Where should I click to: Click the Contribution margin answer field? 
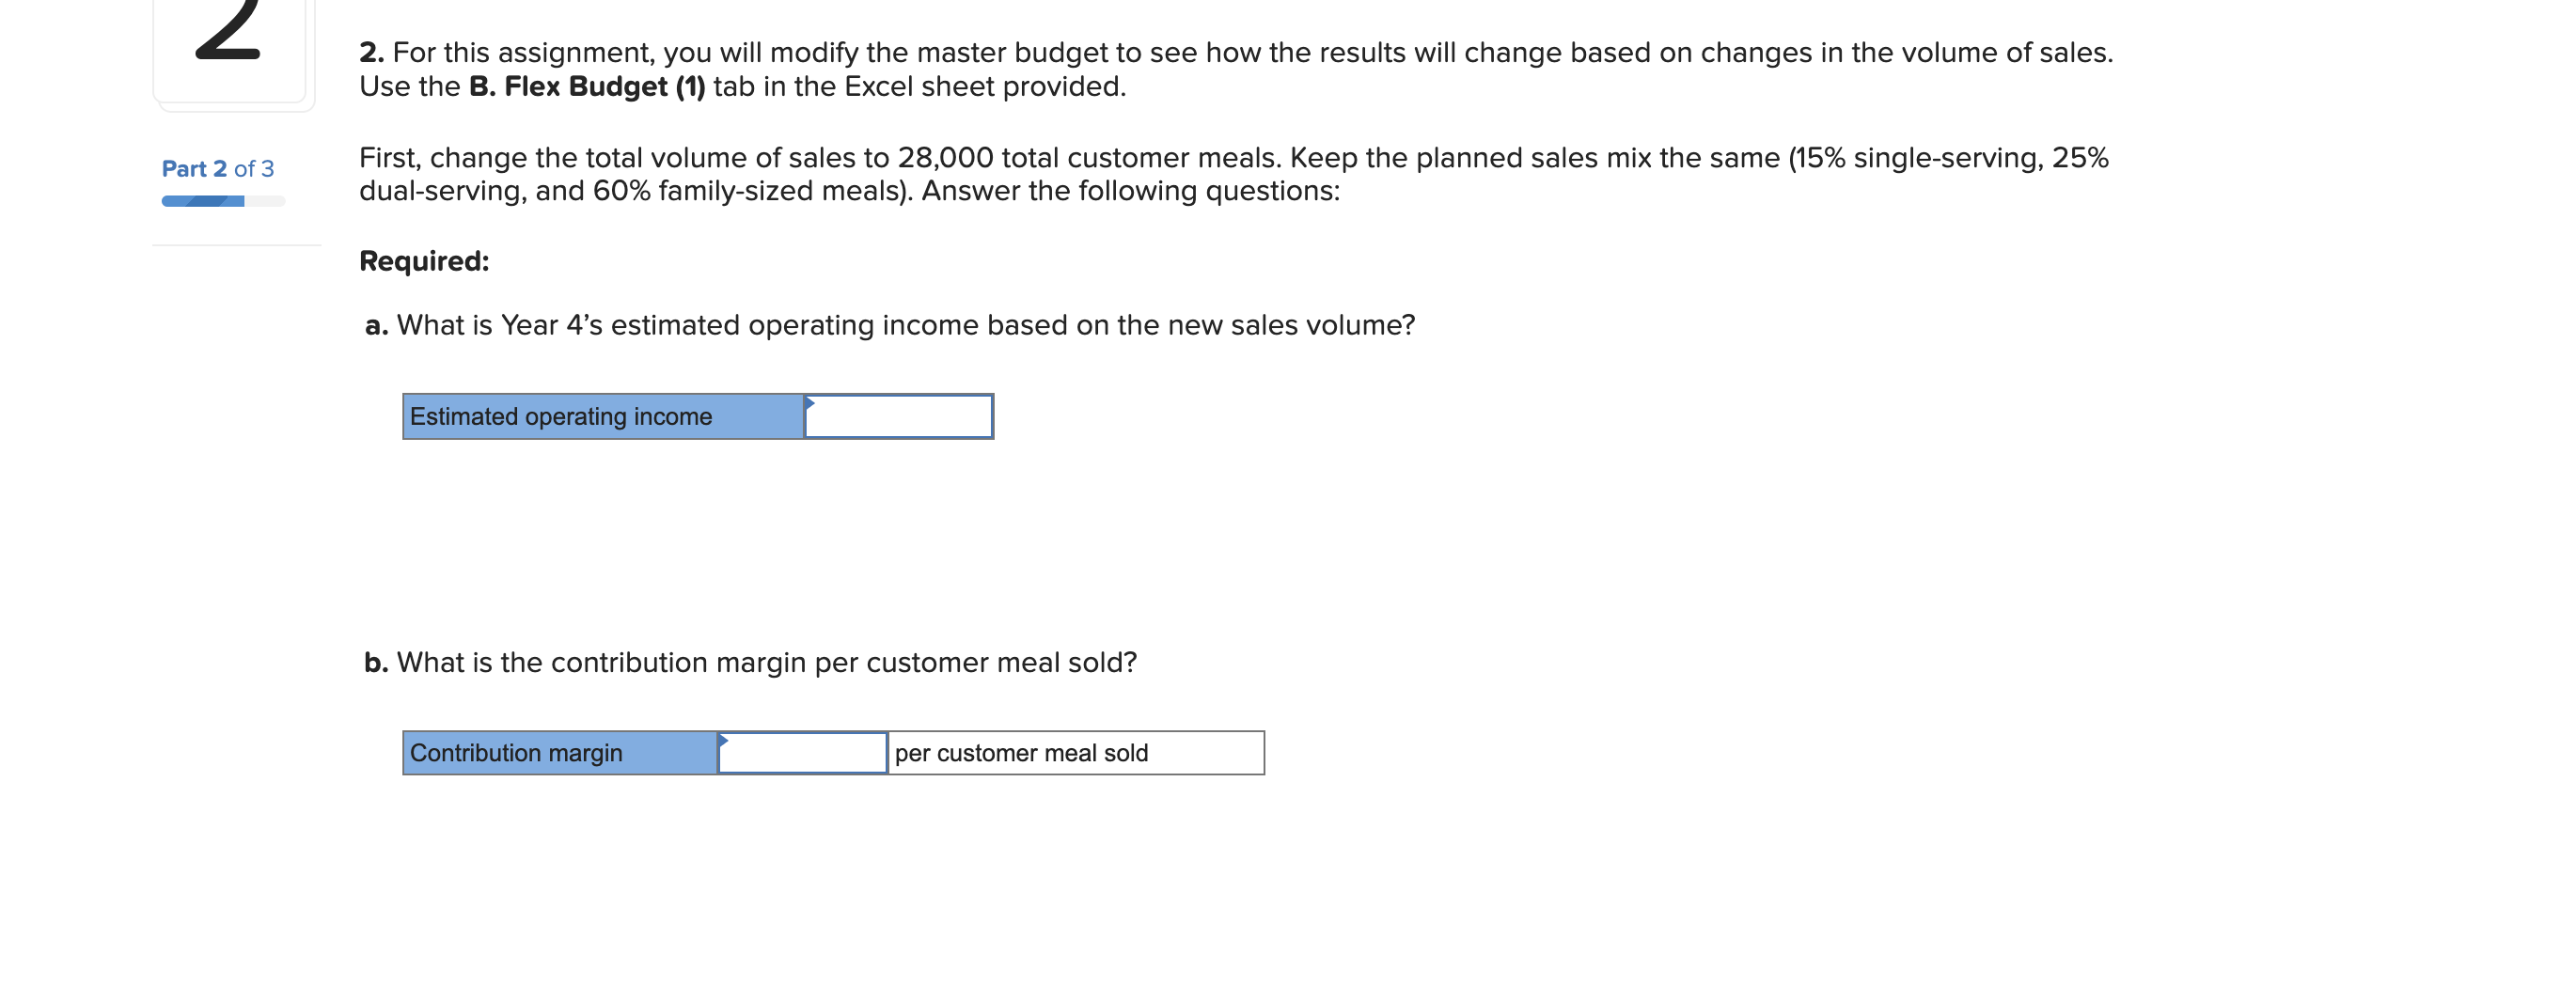click(803, 753)
